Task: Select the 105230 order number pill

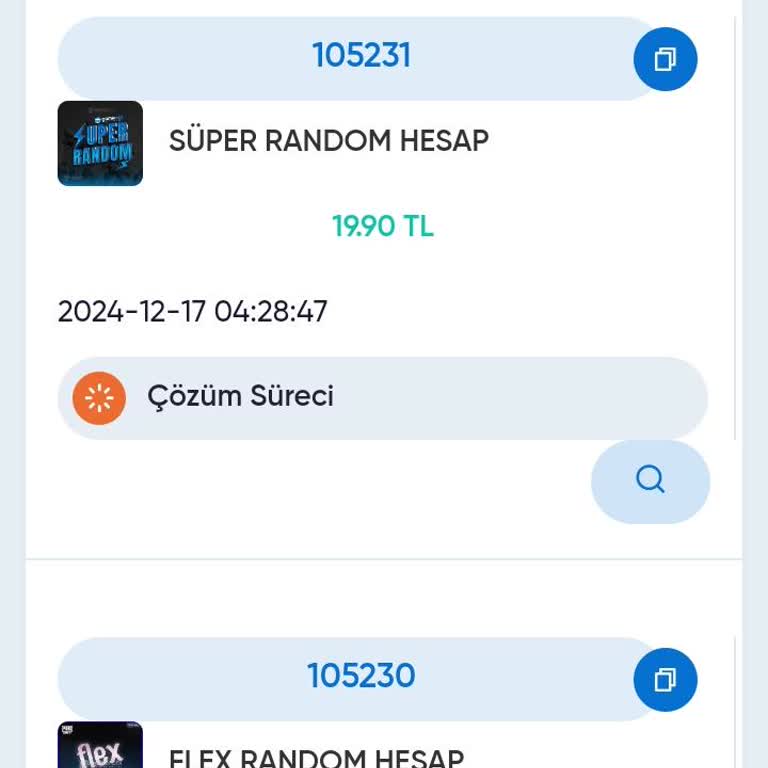Action: click(x=360, y=677)
